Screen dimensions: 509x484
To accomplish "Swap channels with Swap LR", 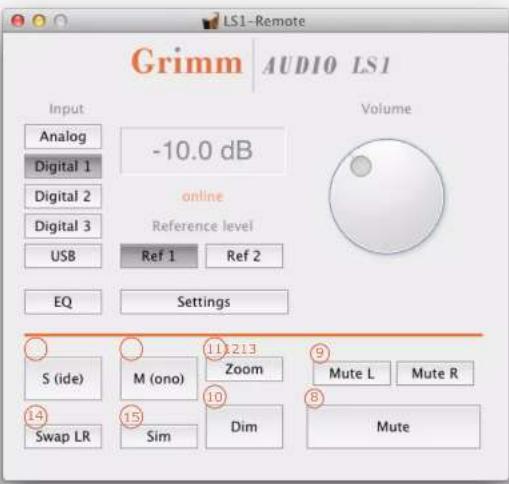I will click(63, 436).
